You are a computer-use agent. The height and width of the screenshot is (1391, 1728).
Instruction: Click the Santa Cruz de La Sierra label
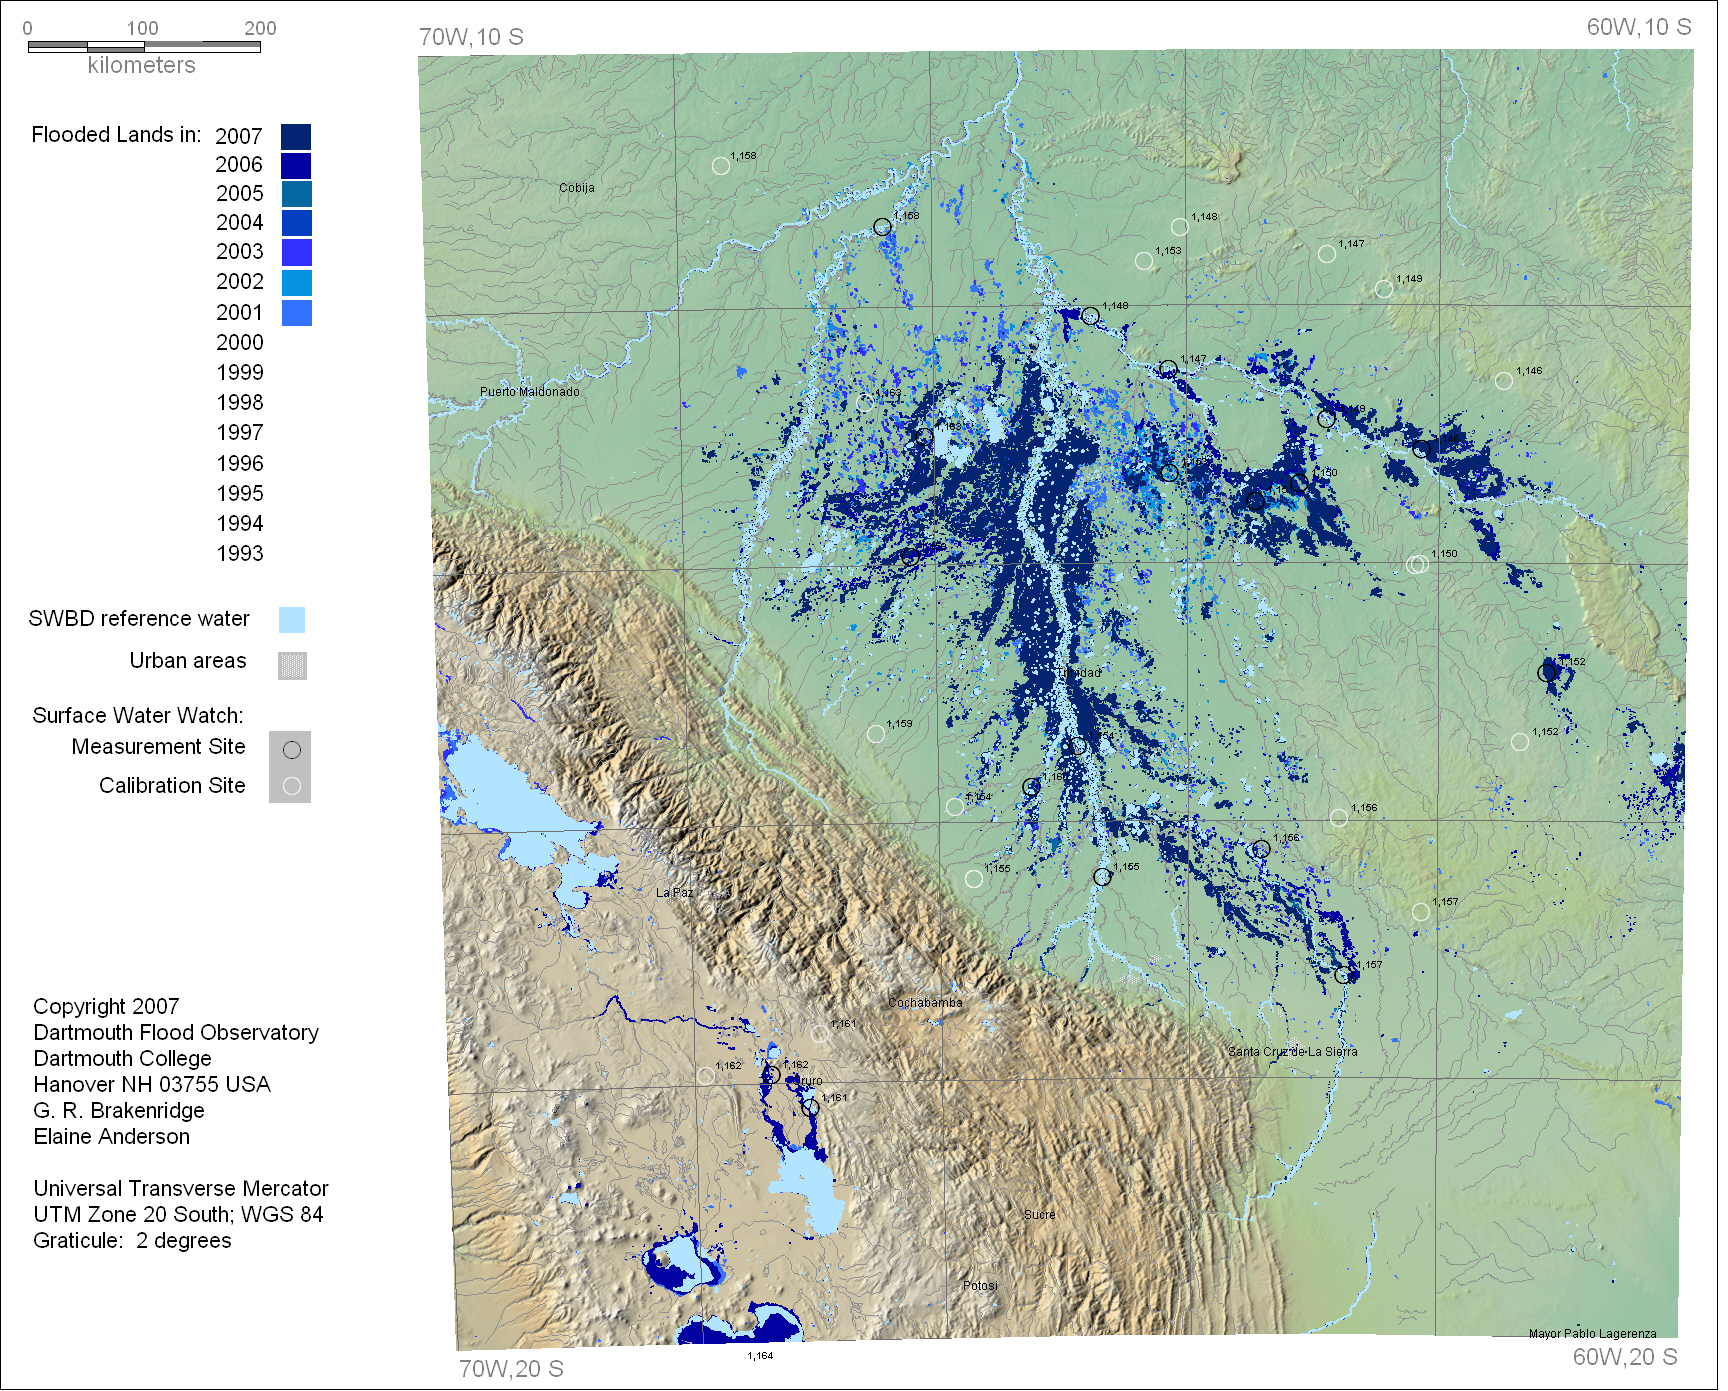point(1292,1052)
